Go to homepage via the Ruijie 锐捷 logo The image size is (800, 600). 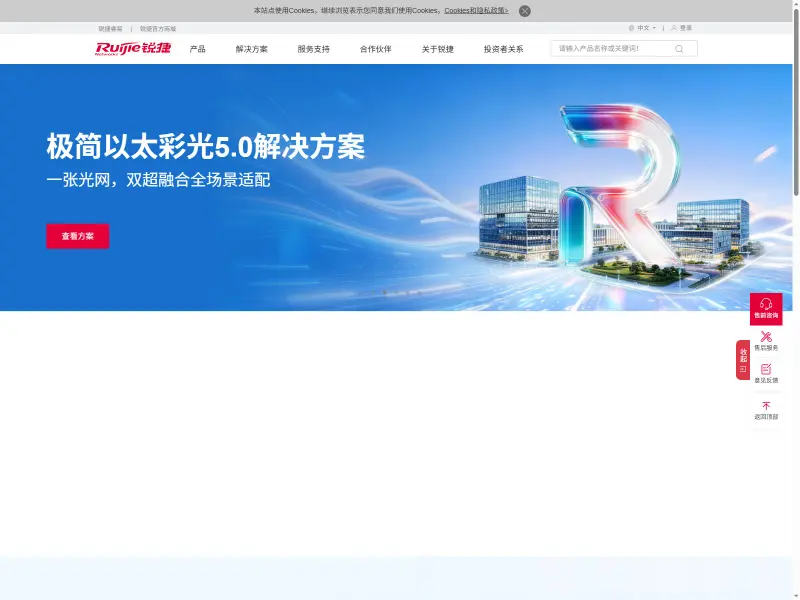pyautogui.click(x=133, y=48)
